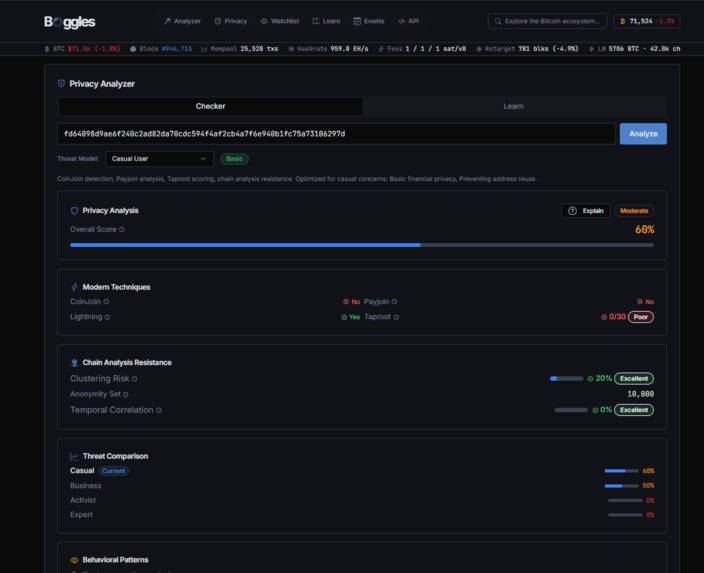Click the info icon beside Overall Score
Viewport: 704px width, 573px height.
pyautogui.click(x=122, y=229)
